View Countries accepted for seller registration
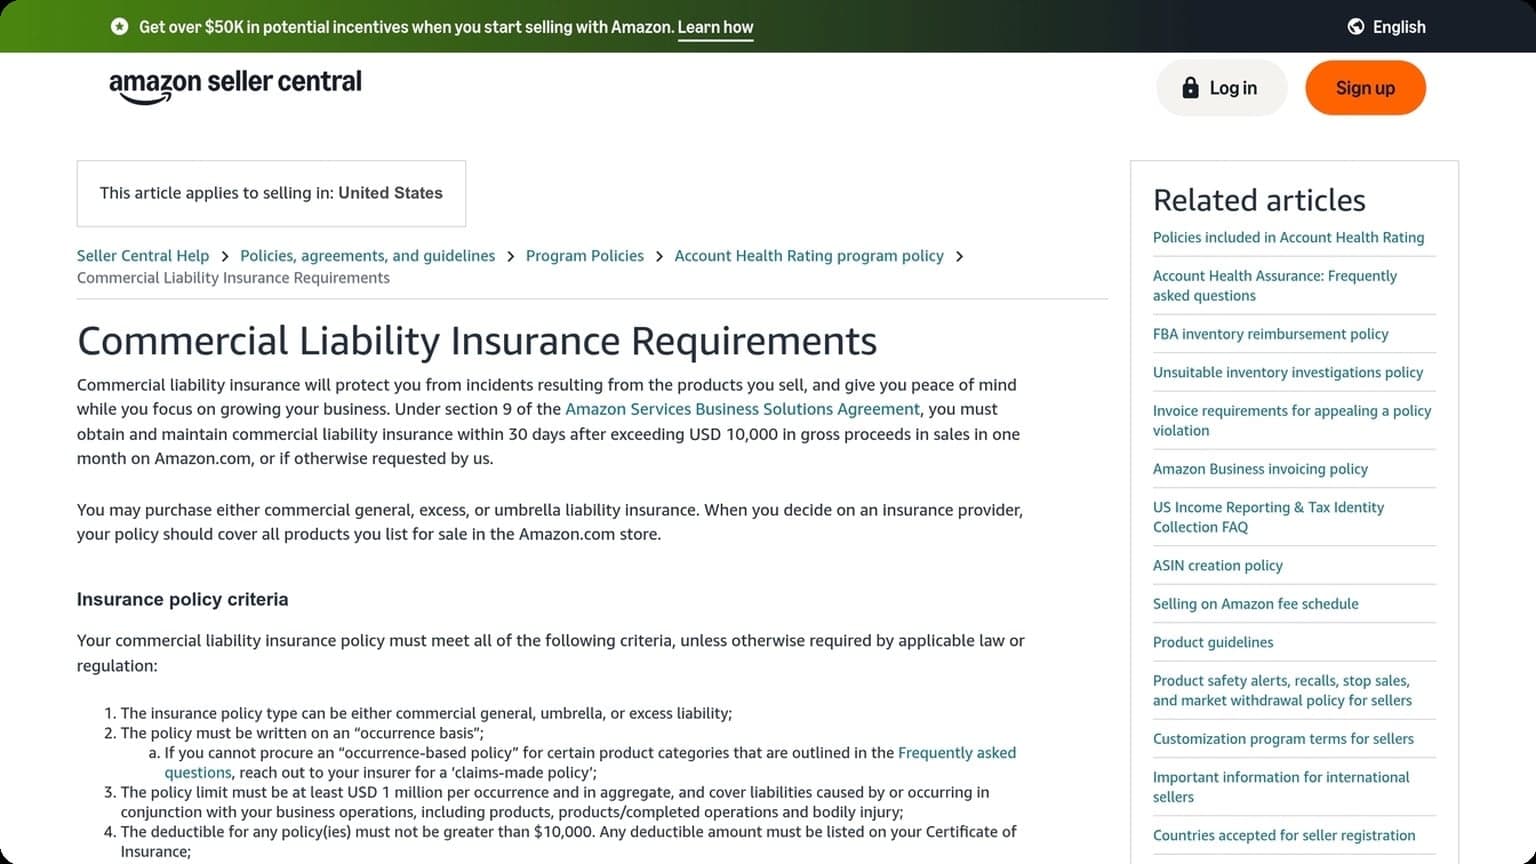The width and height of the screenshot is (1536, 864). coord(1283,835)
